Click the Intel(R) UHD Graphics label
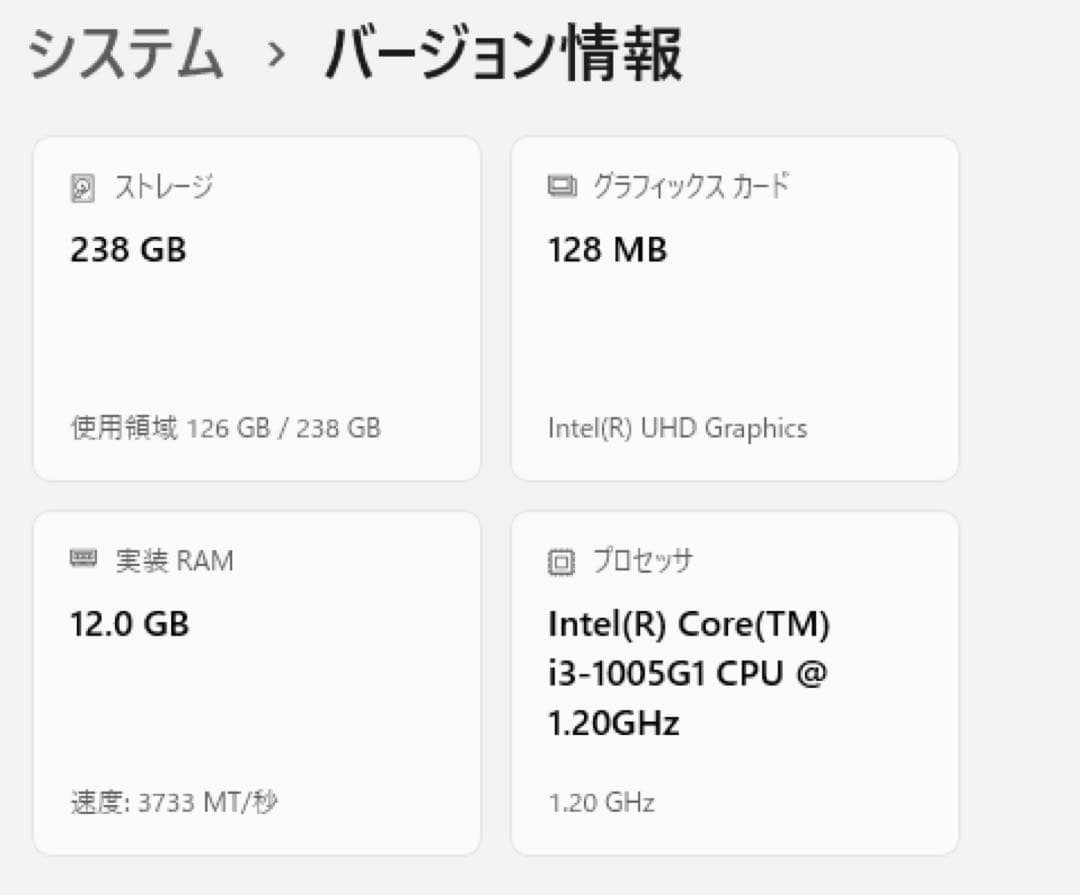Image resolution: width=1080 pixels, height=896 pixels. point(678,428)
